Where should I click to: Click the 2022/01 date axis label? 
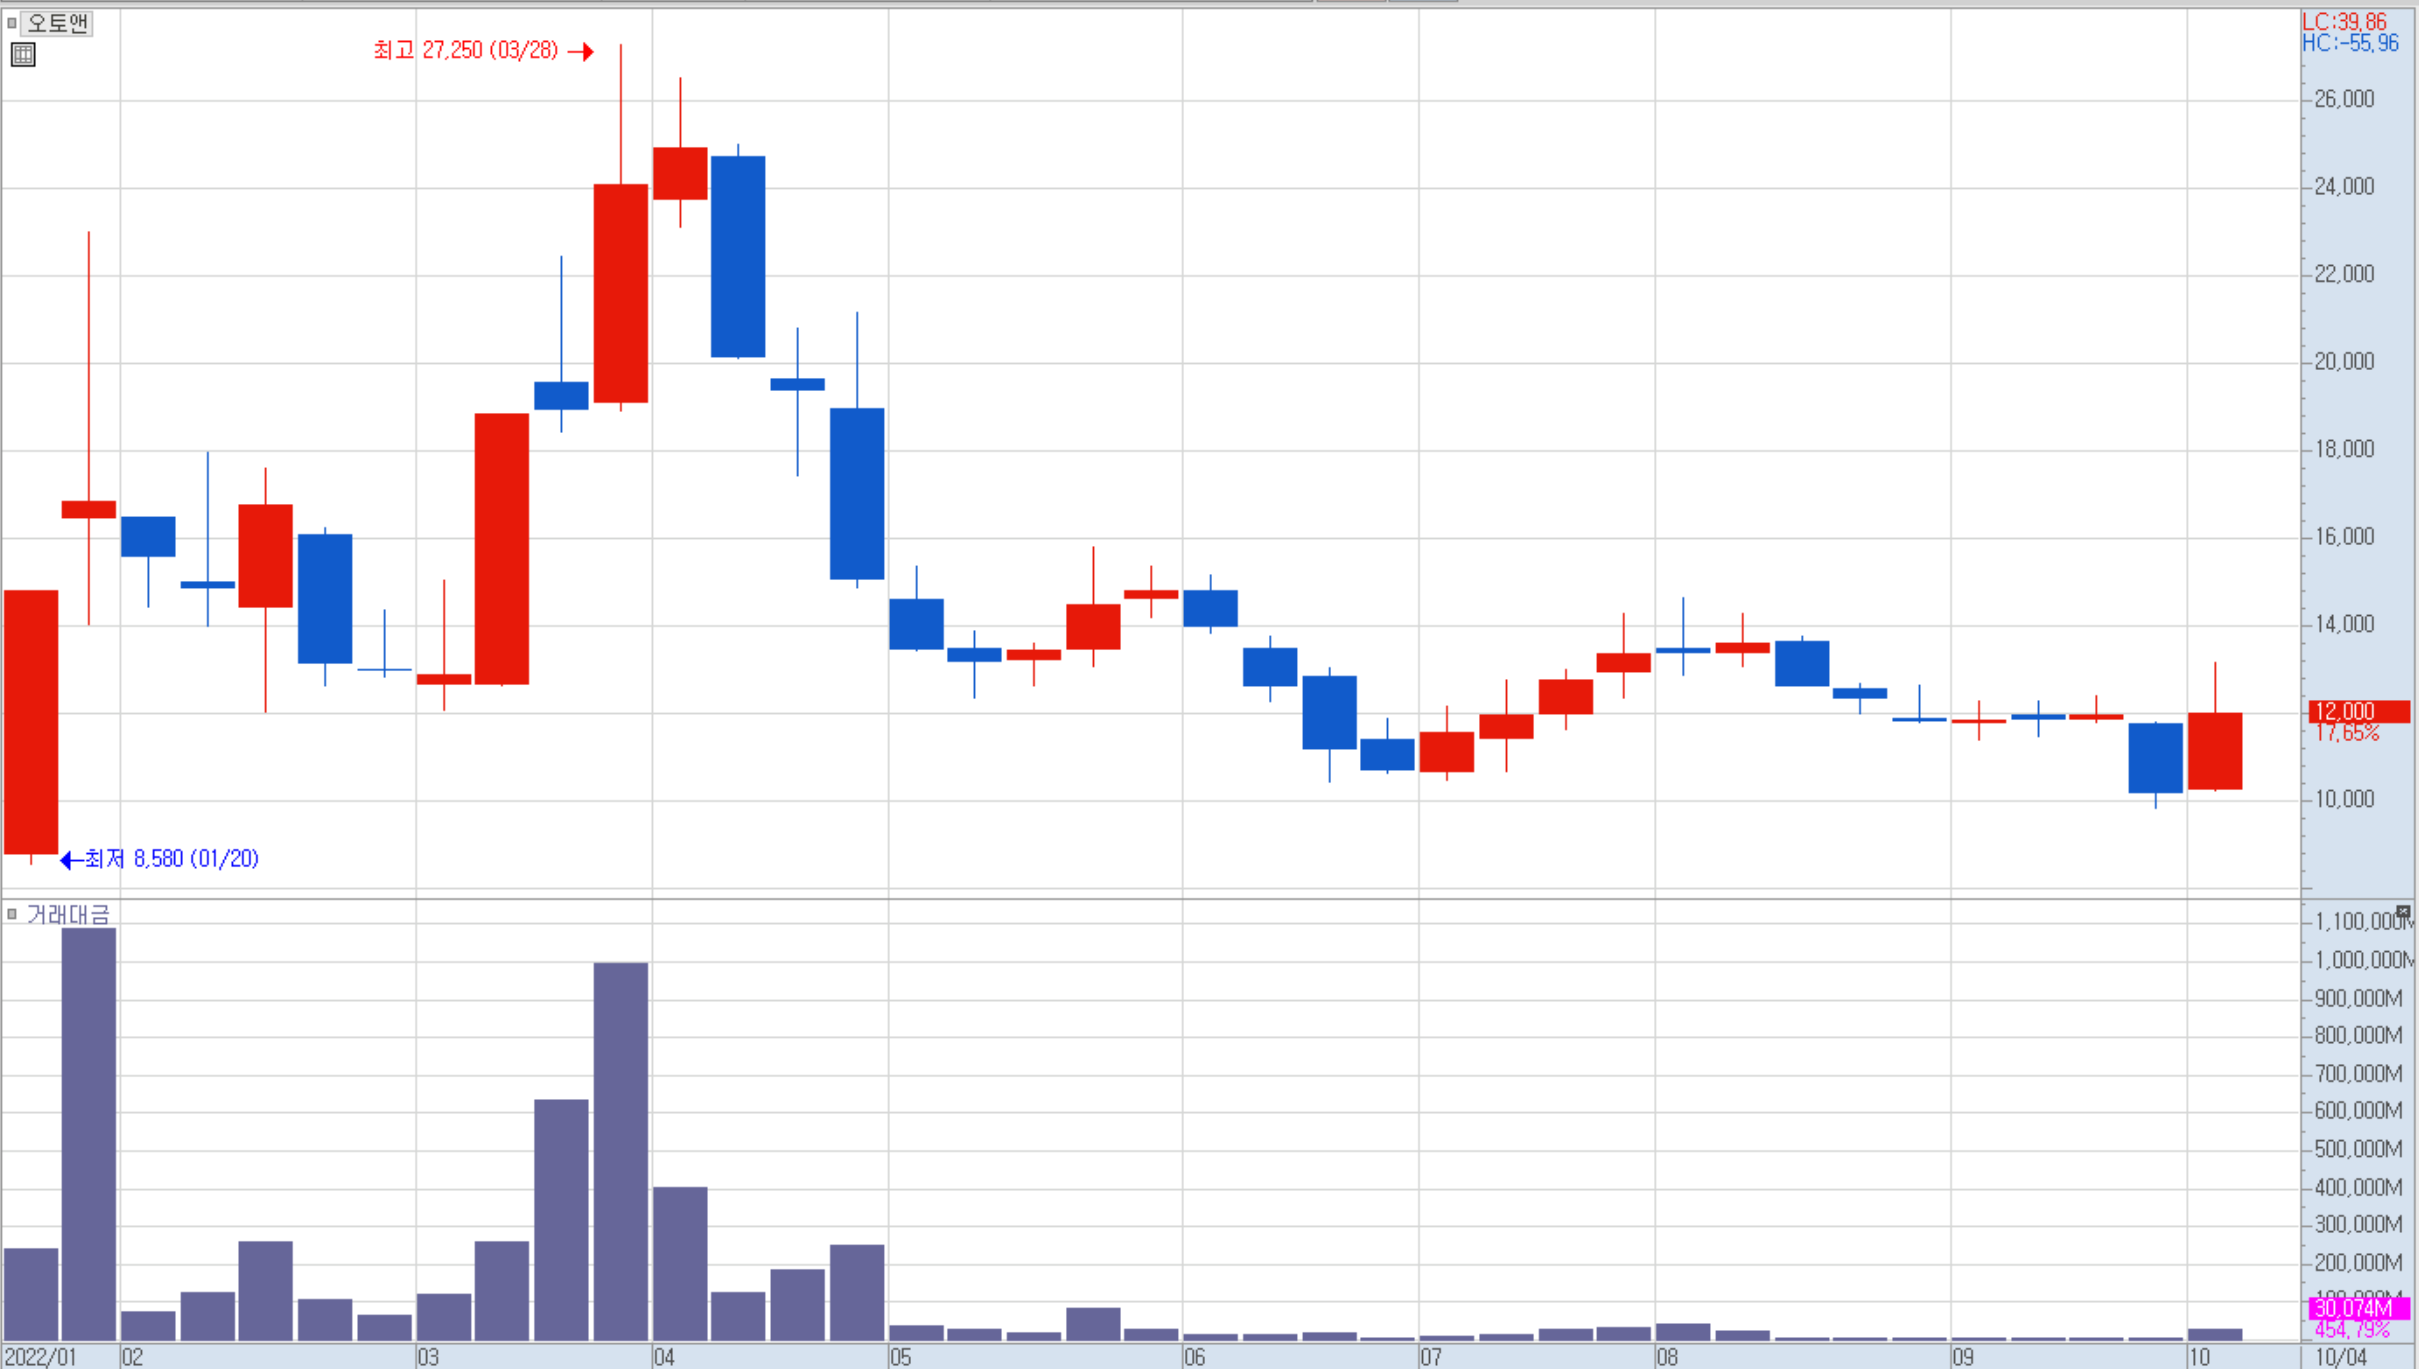pyautogui.click(x=40, y=1357)
